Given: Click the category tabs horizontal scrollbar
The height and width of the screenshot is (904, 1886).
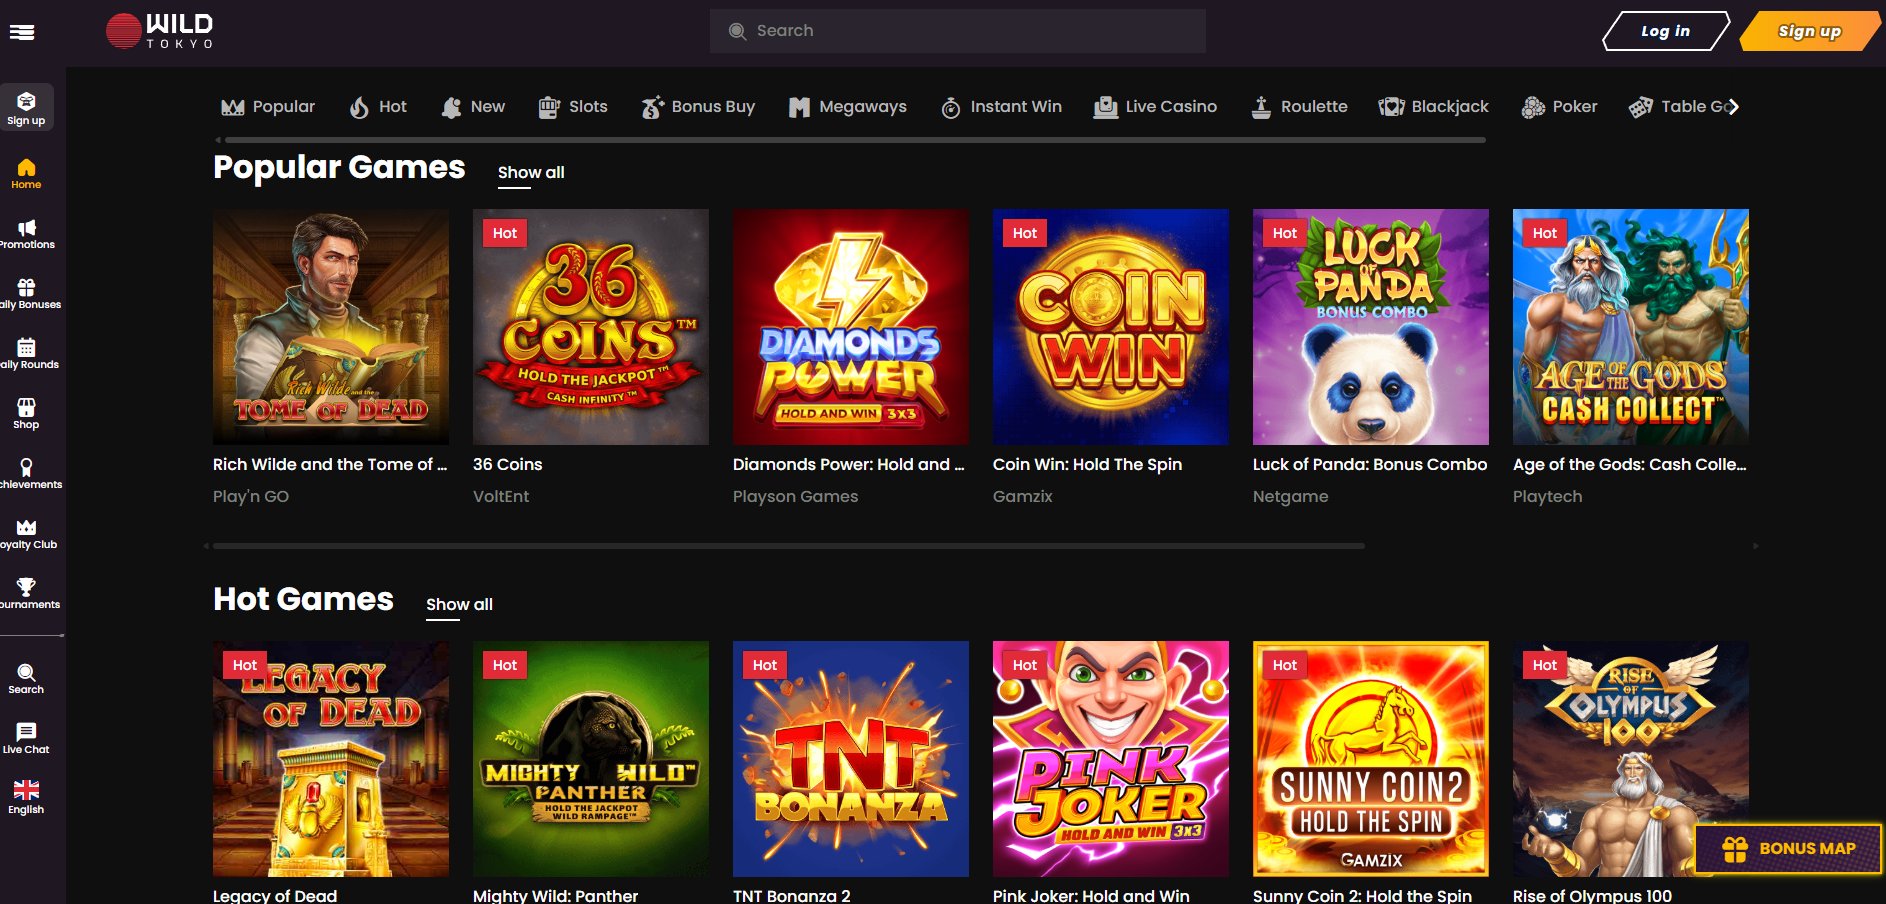Looking at the screenshot, I should [x=853, y=140].
